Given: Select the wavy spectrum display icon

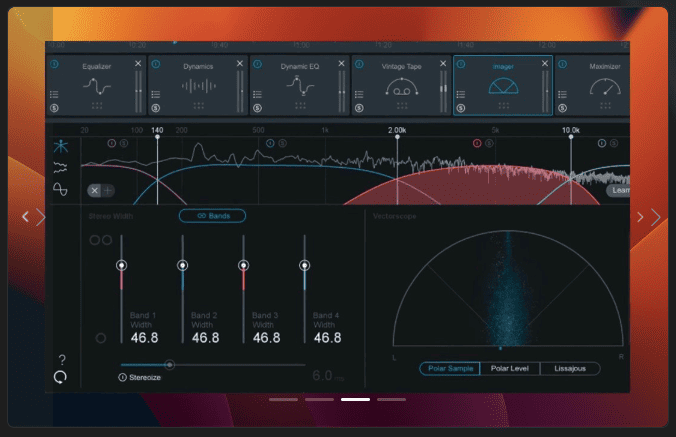Looking at the screenshot, I should click(60, 168).
